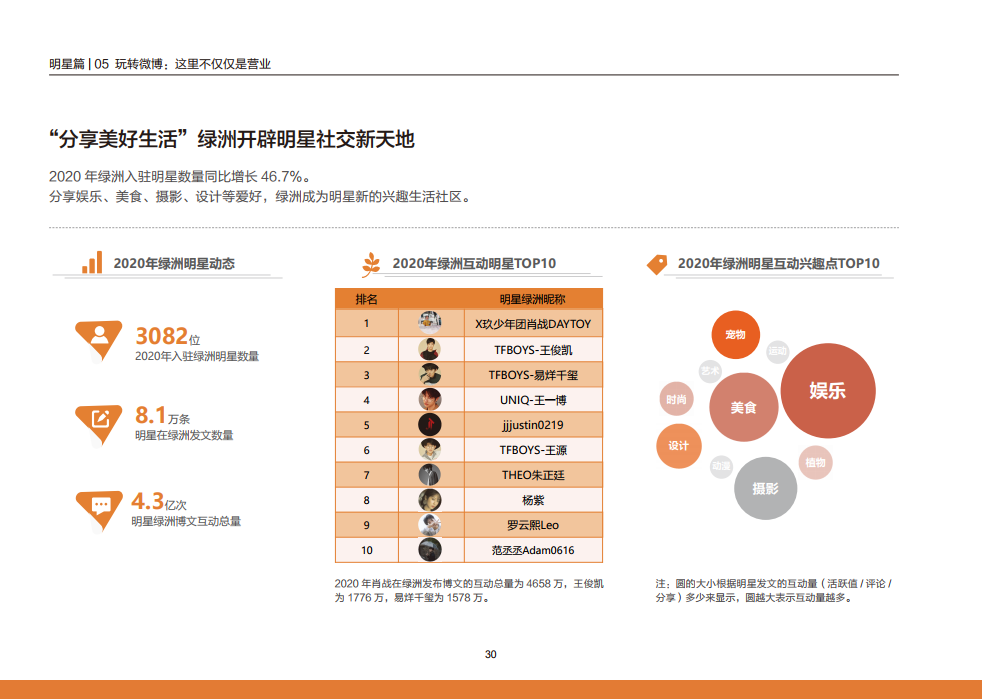Click the 排名 column header
This screenshot has width=982, height=699.
[366, 299]
